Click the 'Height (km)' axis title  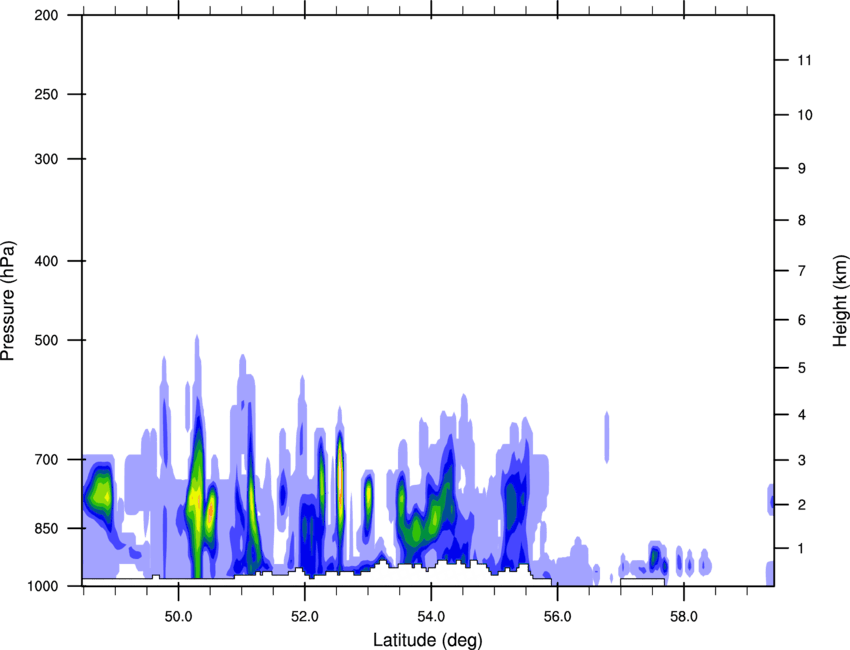[840, 300]
